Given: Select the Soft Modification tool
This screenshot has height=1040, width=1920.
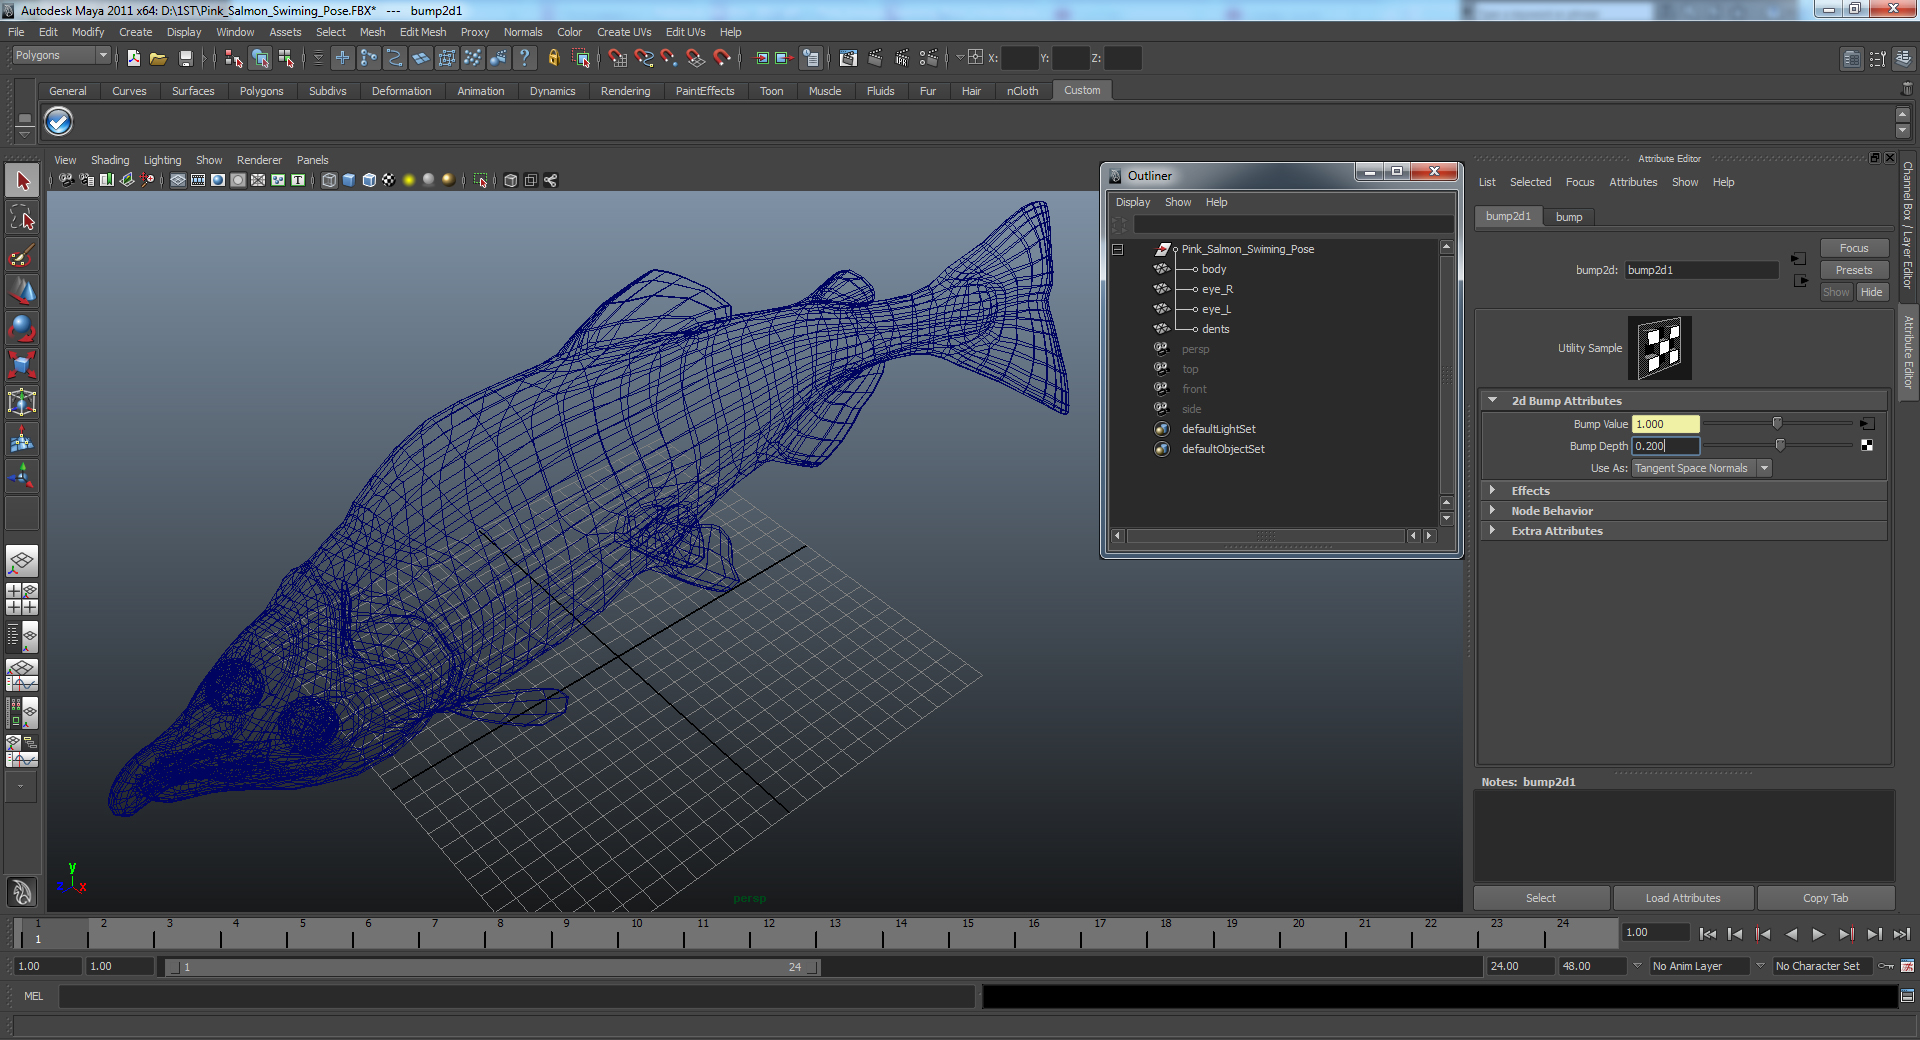Looking at the screenshot, I should pyautogui.click(x=22, y=439).
